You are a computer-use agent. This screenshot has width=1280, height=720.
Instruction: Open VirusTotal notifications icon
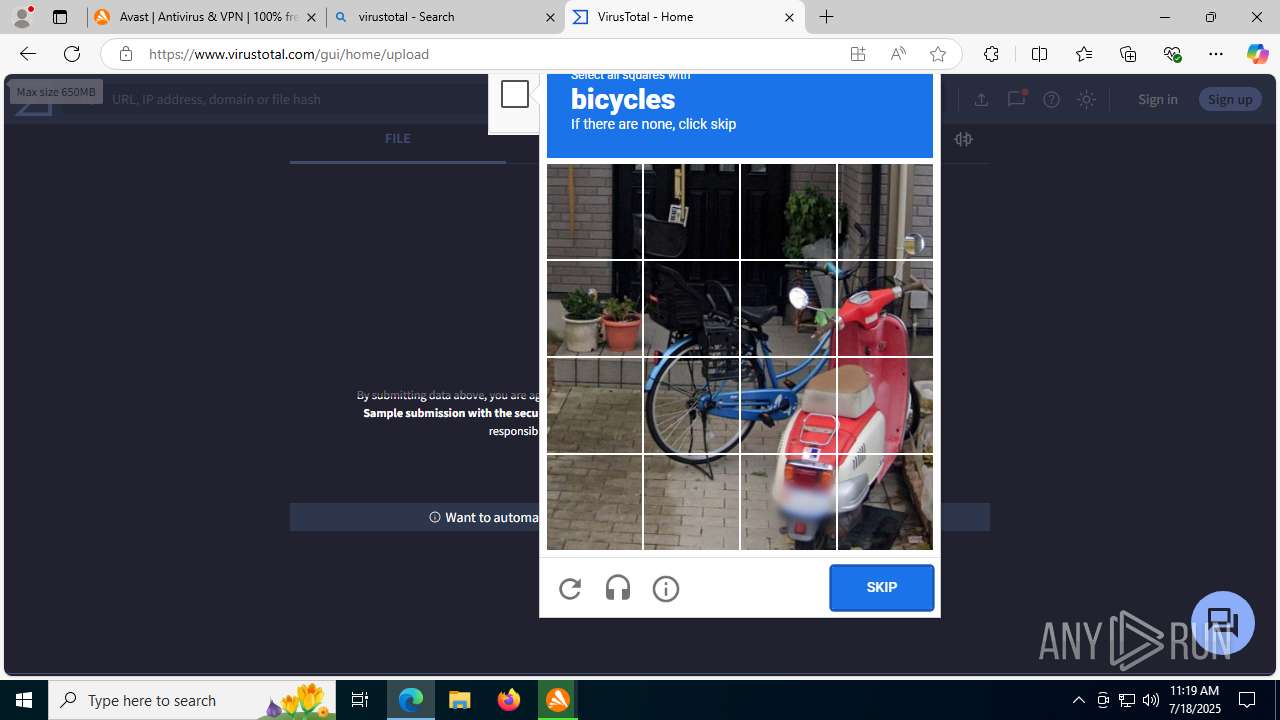click(1016, 99)
